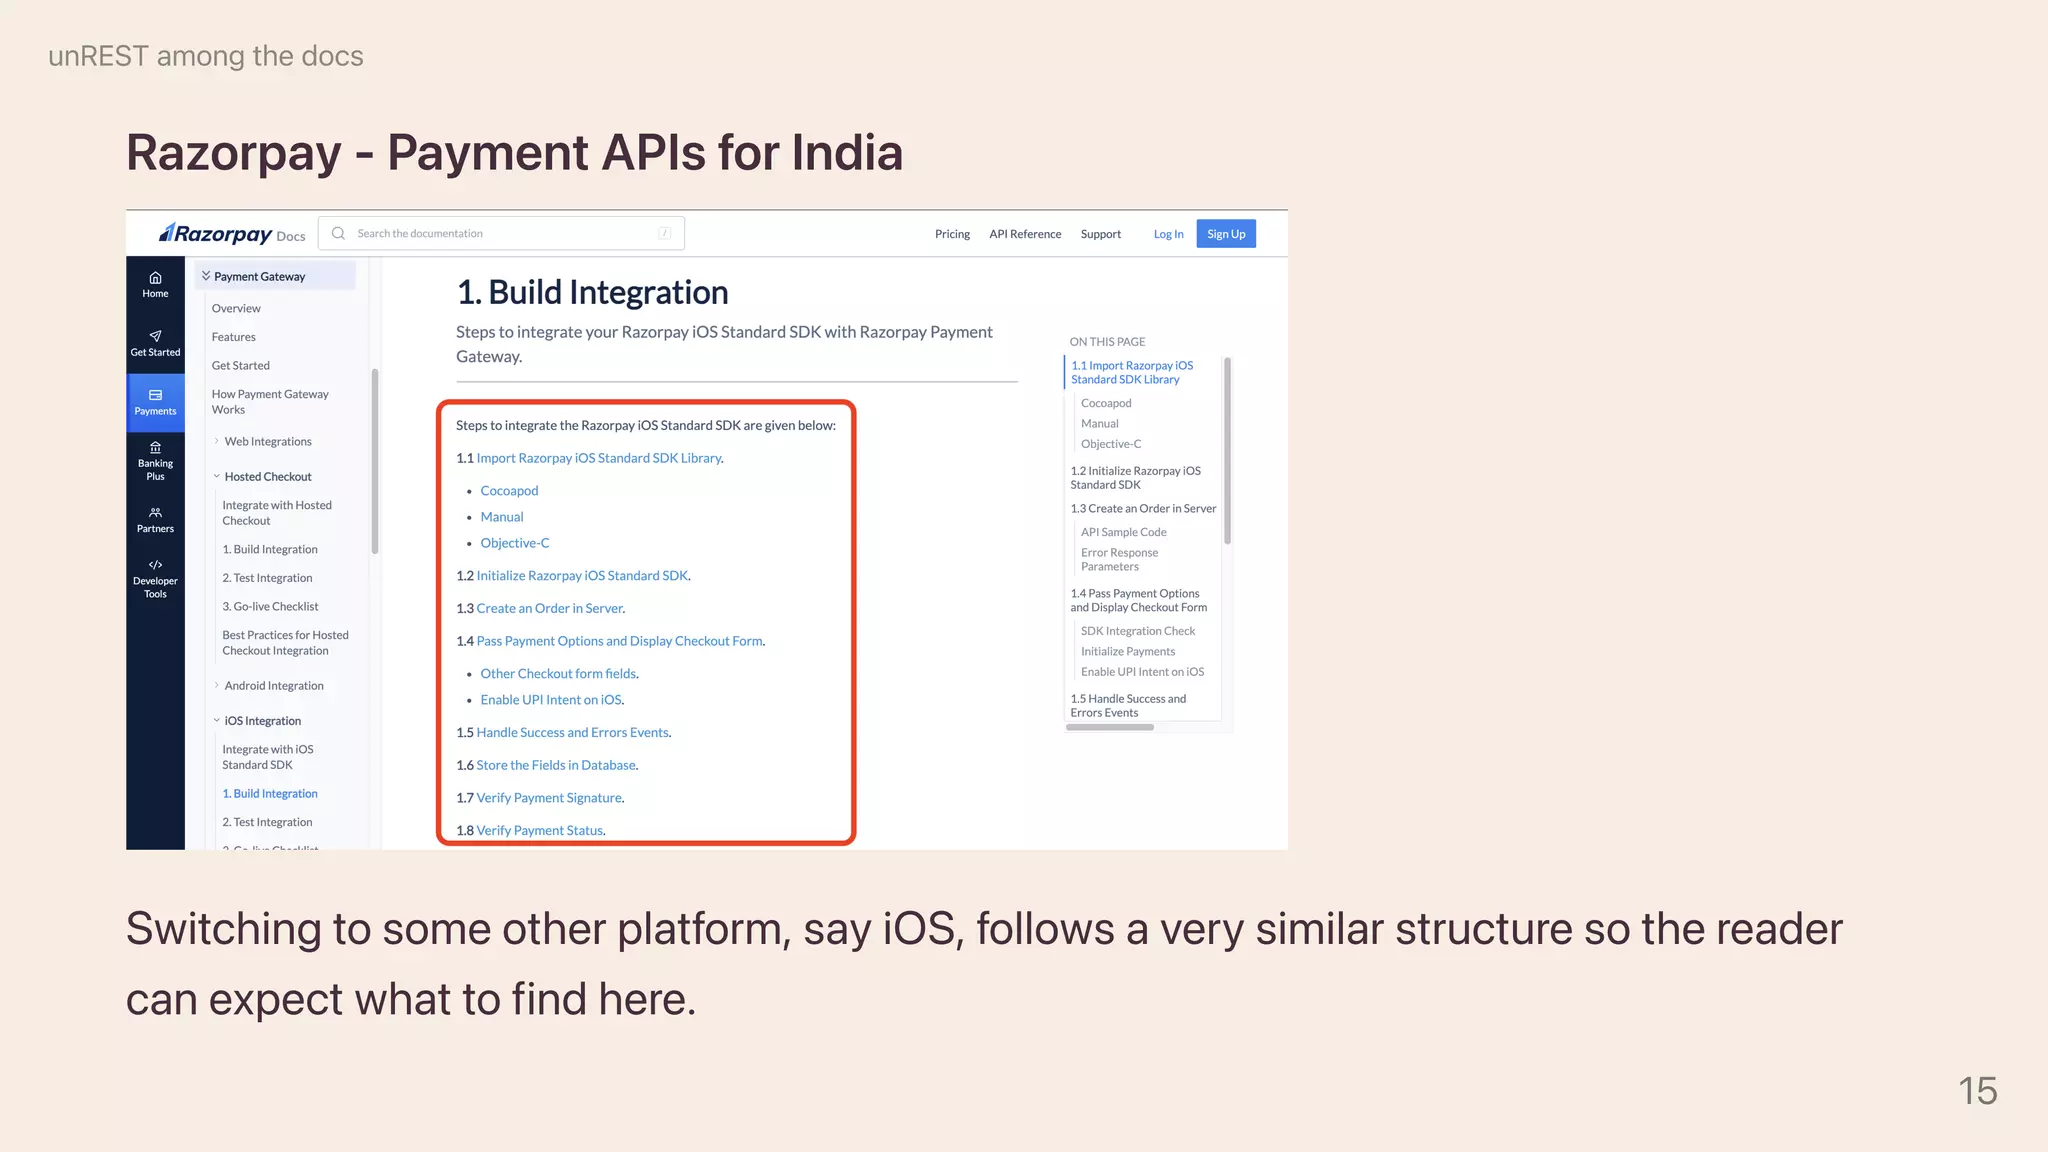Collapse the Payment Gateway section
2048x1152 pixels.
275,276
